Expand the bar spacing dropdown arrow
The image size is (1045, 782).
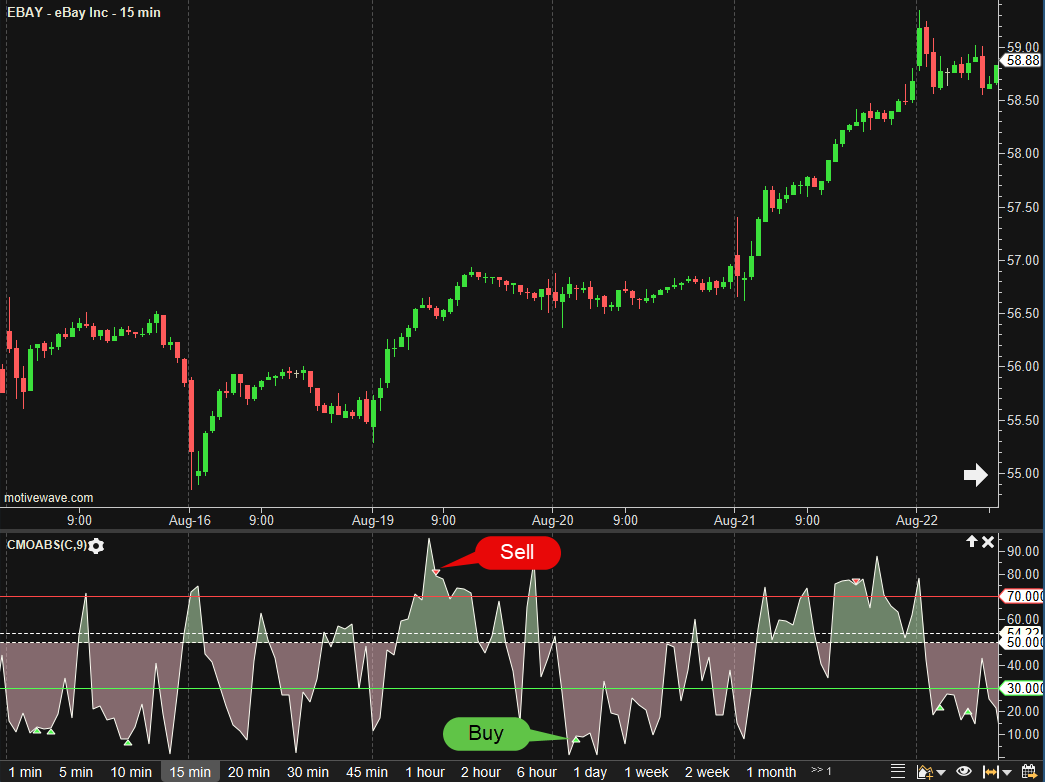(x=1008, y=772)
